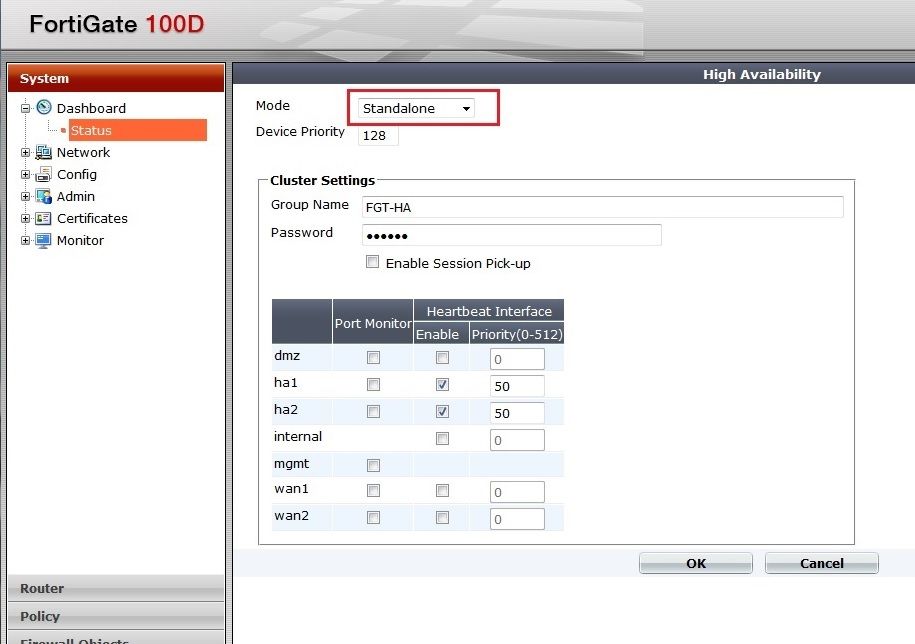Click the Priority(0-512) column header

(517, 334)
